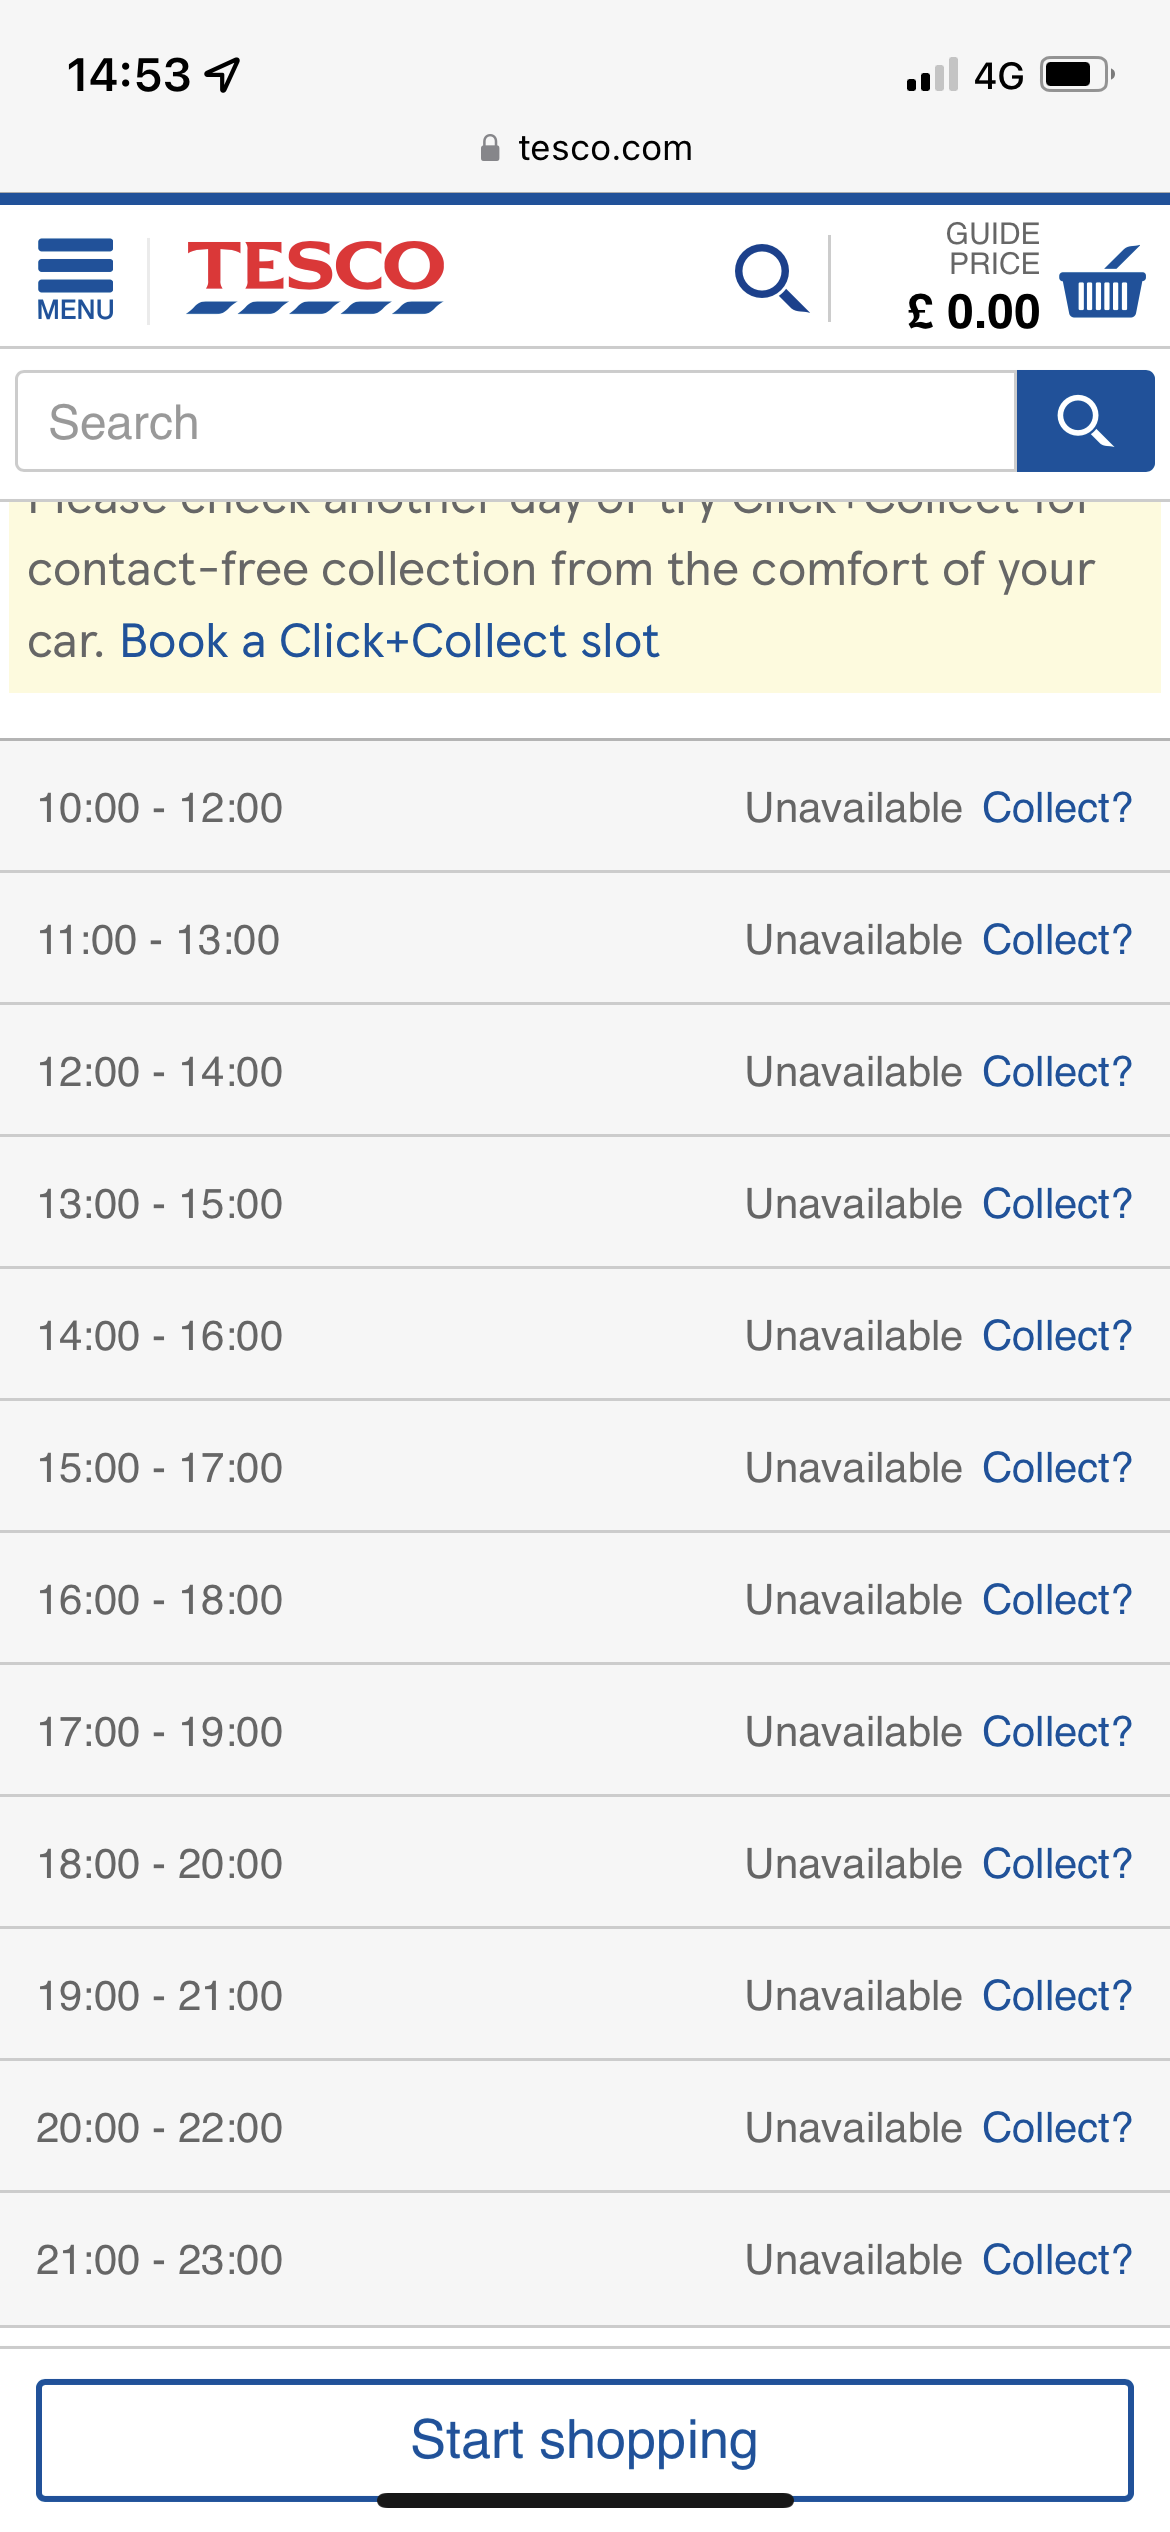This screenshot has height=2532, width=1170.
Task: Tap the battery indicator icon
Action: [x=1076, y=75]
